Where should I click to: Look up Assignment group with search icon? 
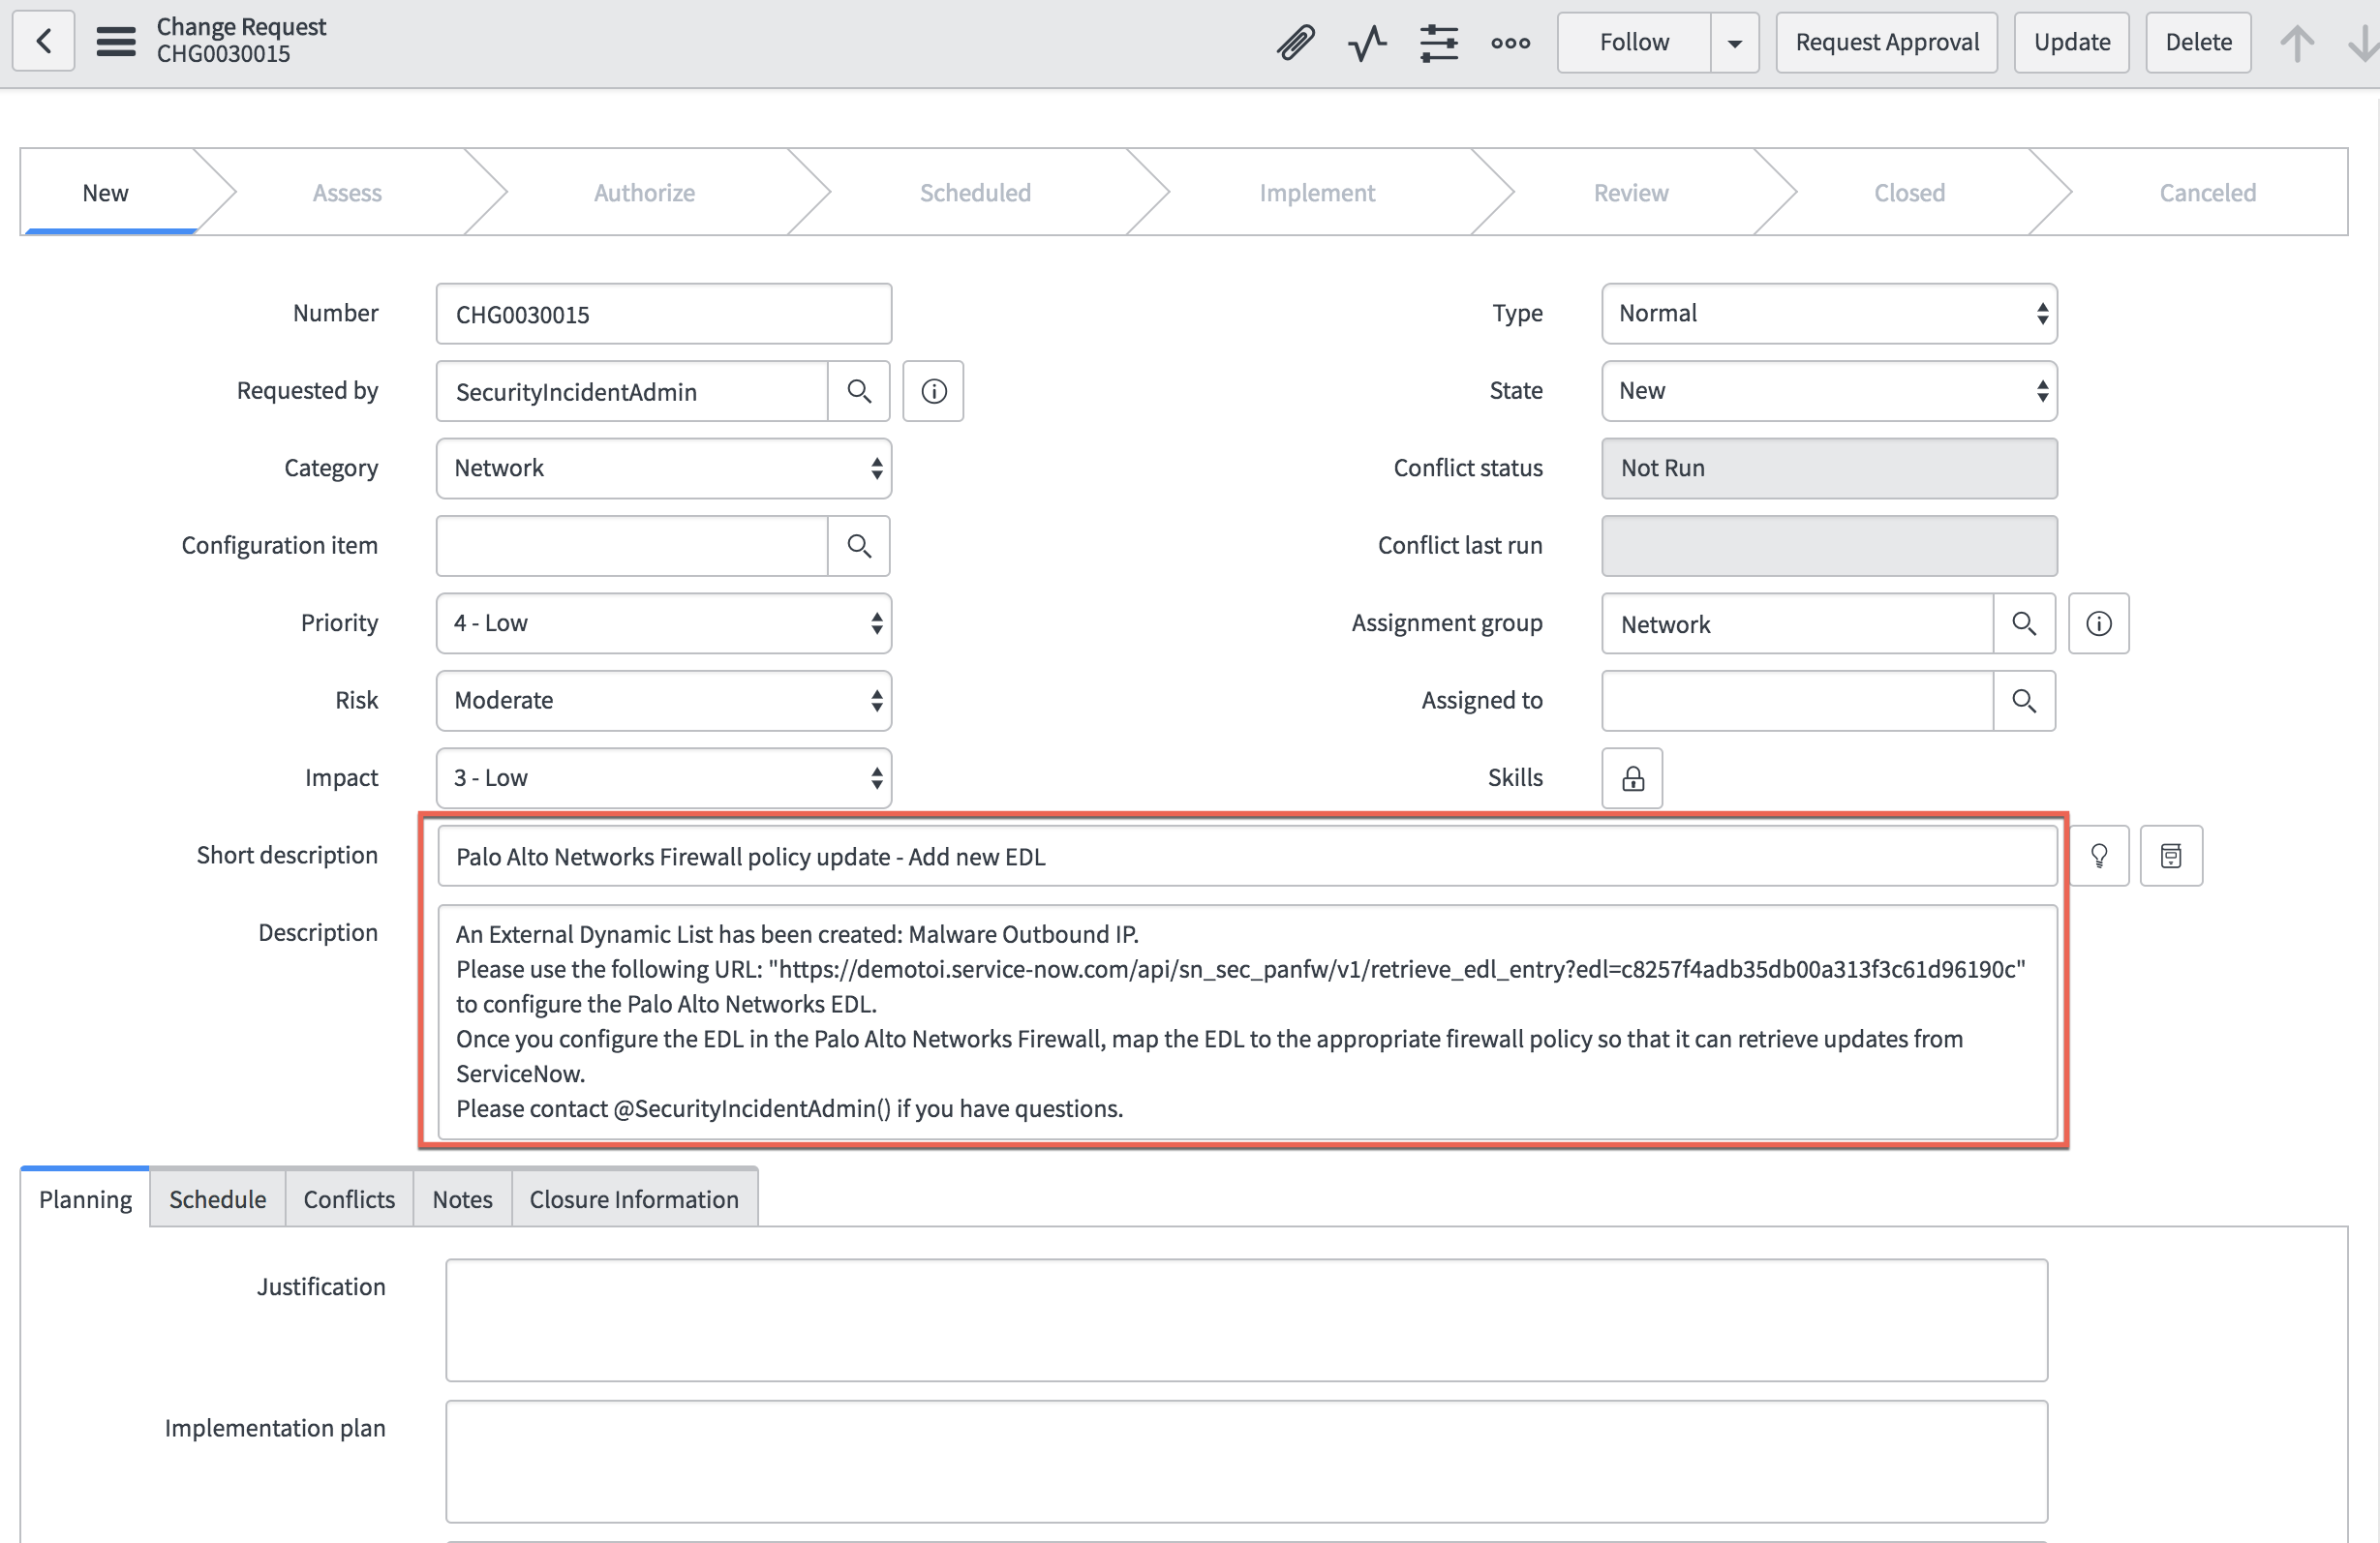[2024, 624]
